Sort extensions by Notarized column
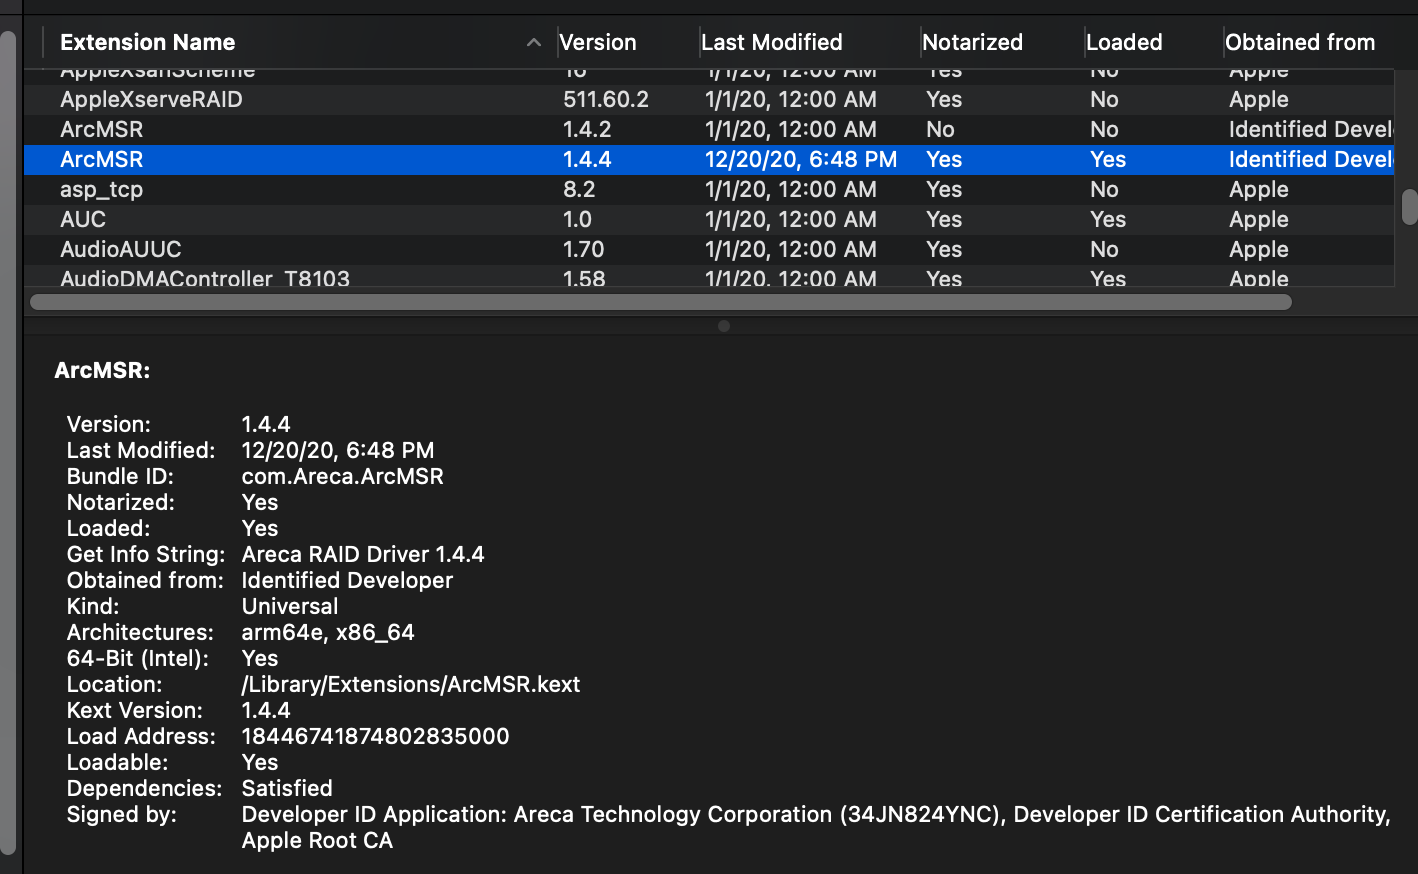 [972, 42]
